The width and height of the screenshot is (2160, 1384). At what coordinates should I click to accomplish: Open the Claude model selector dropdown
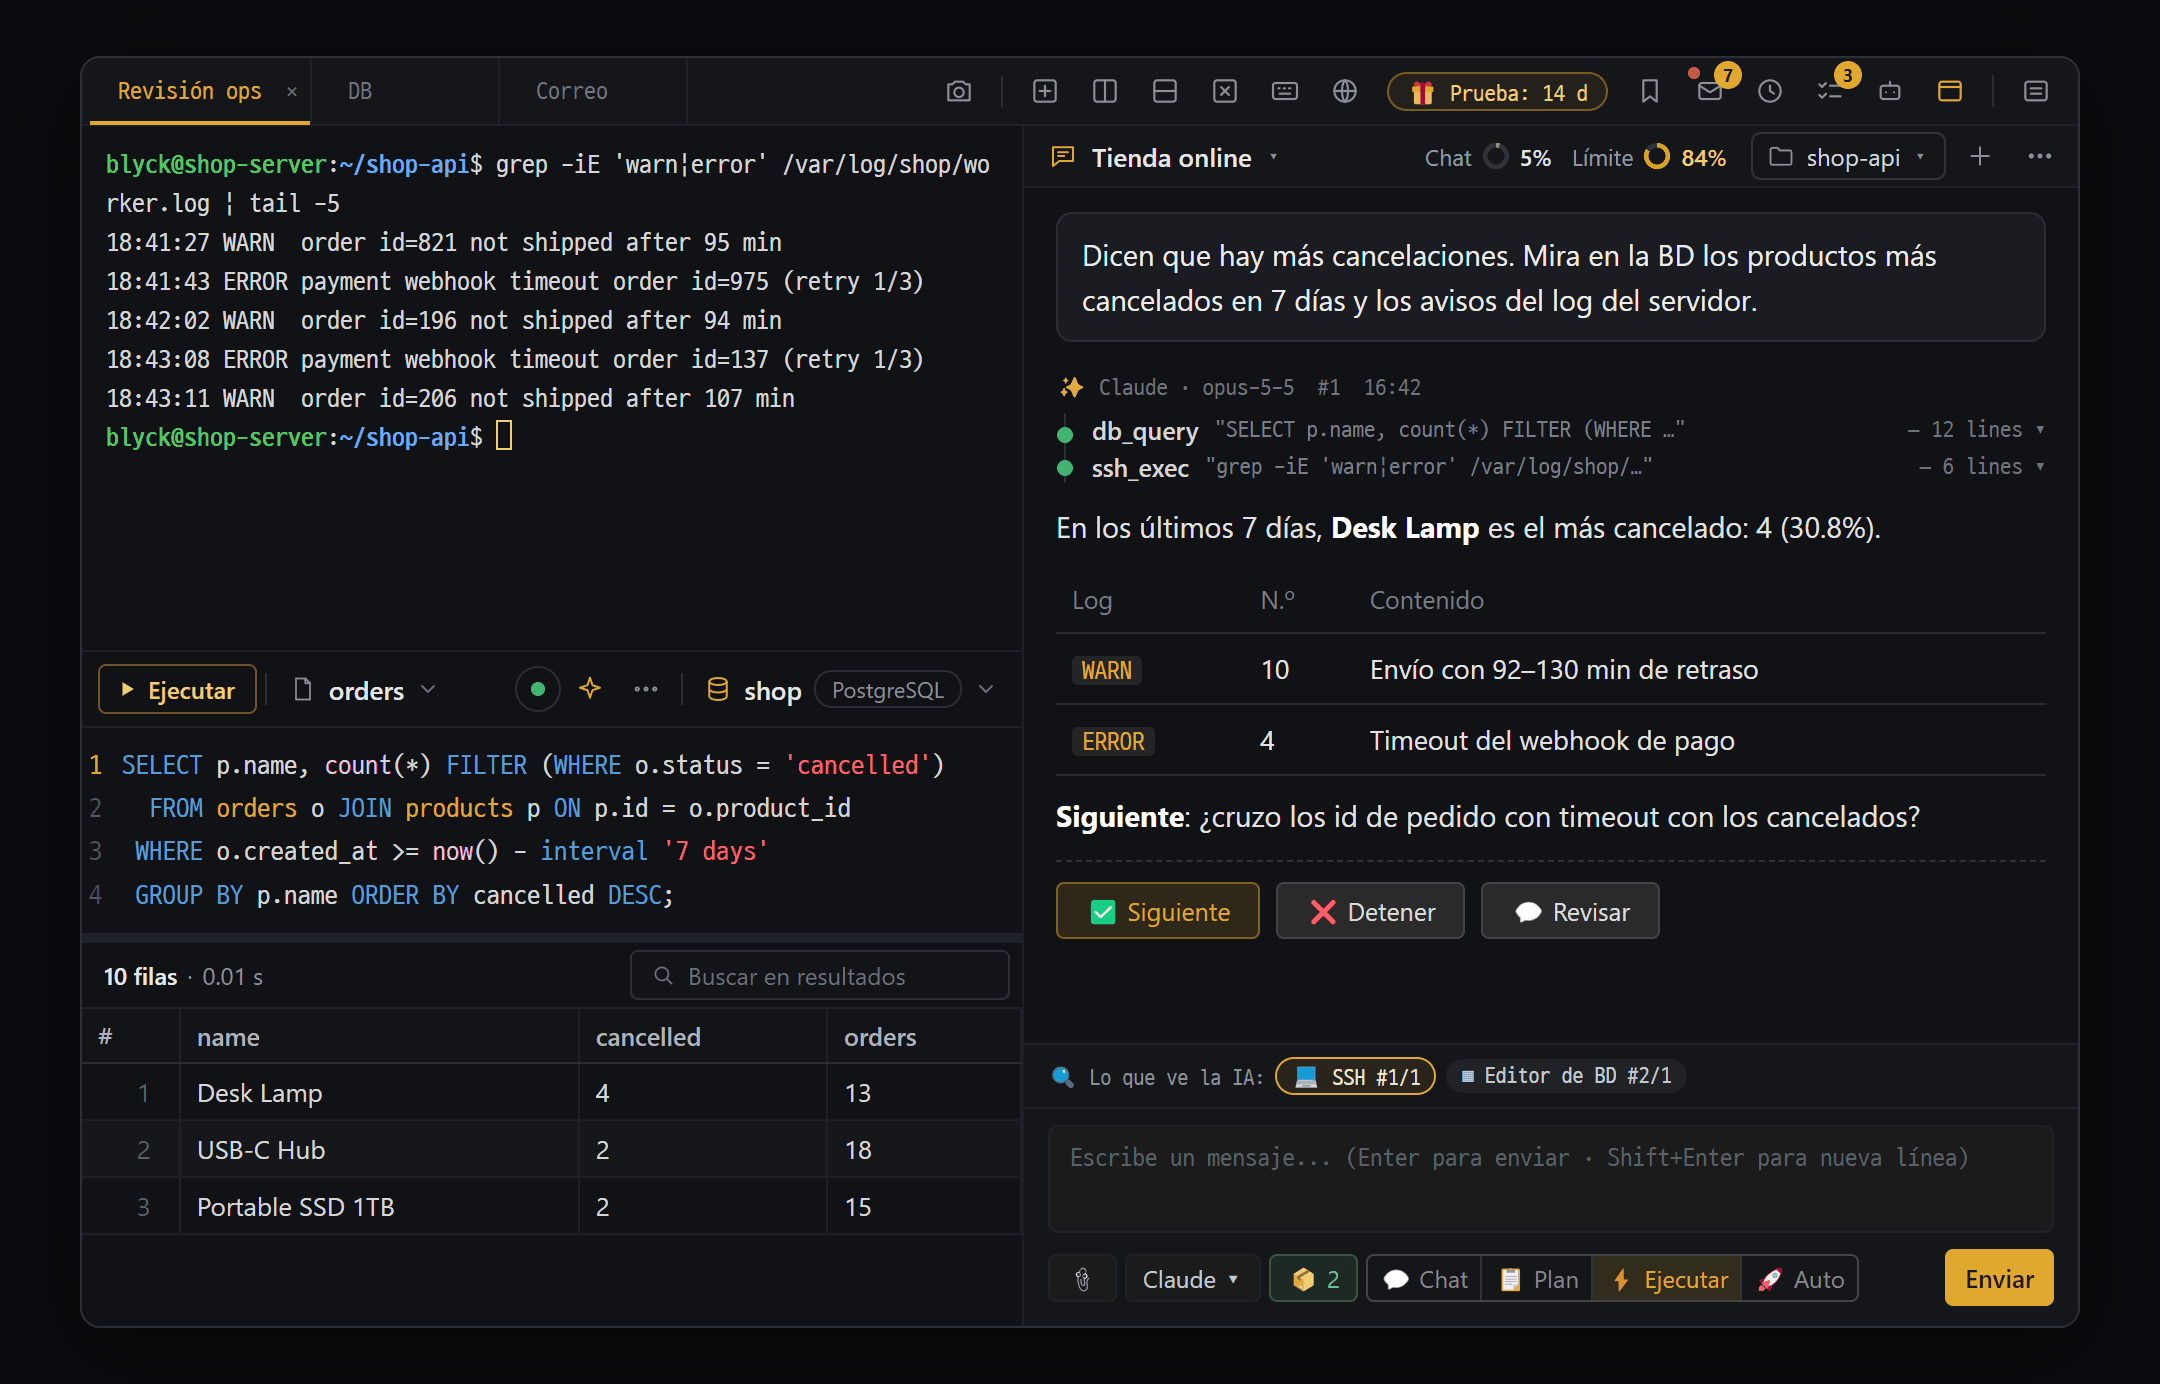point(1191,1279)
